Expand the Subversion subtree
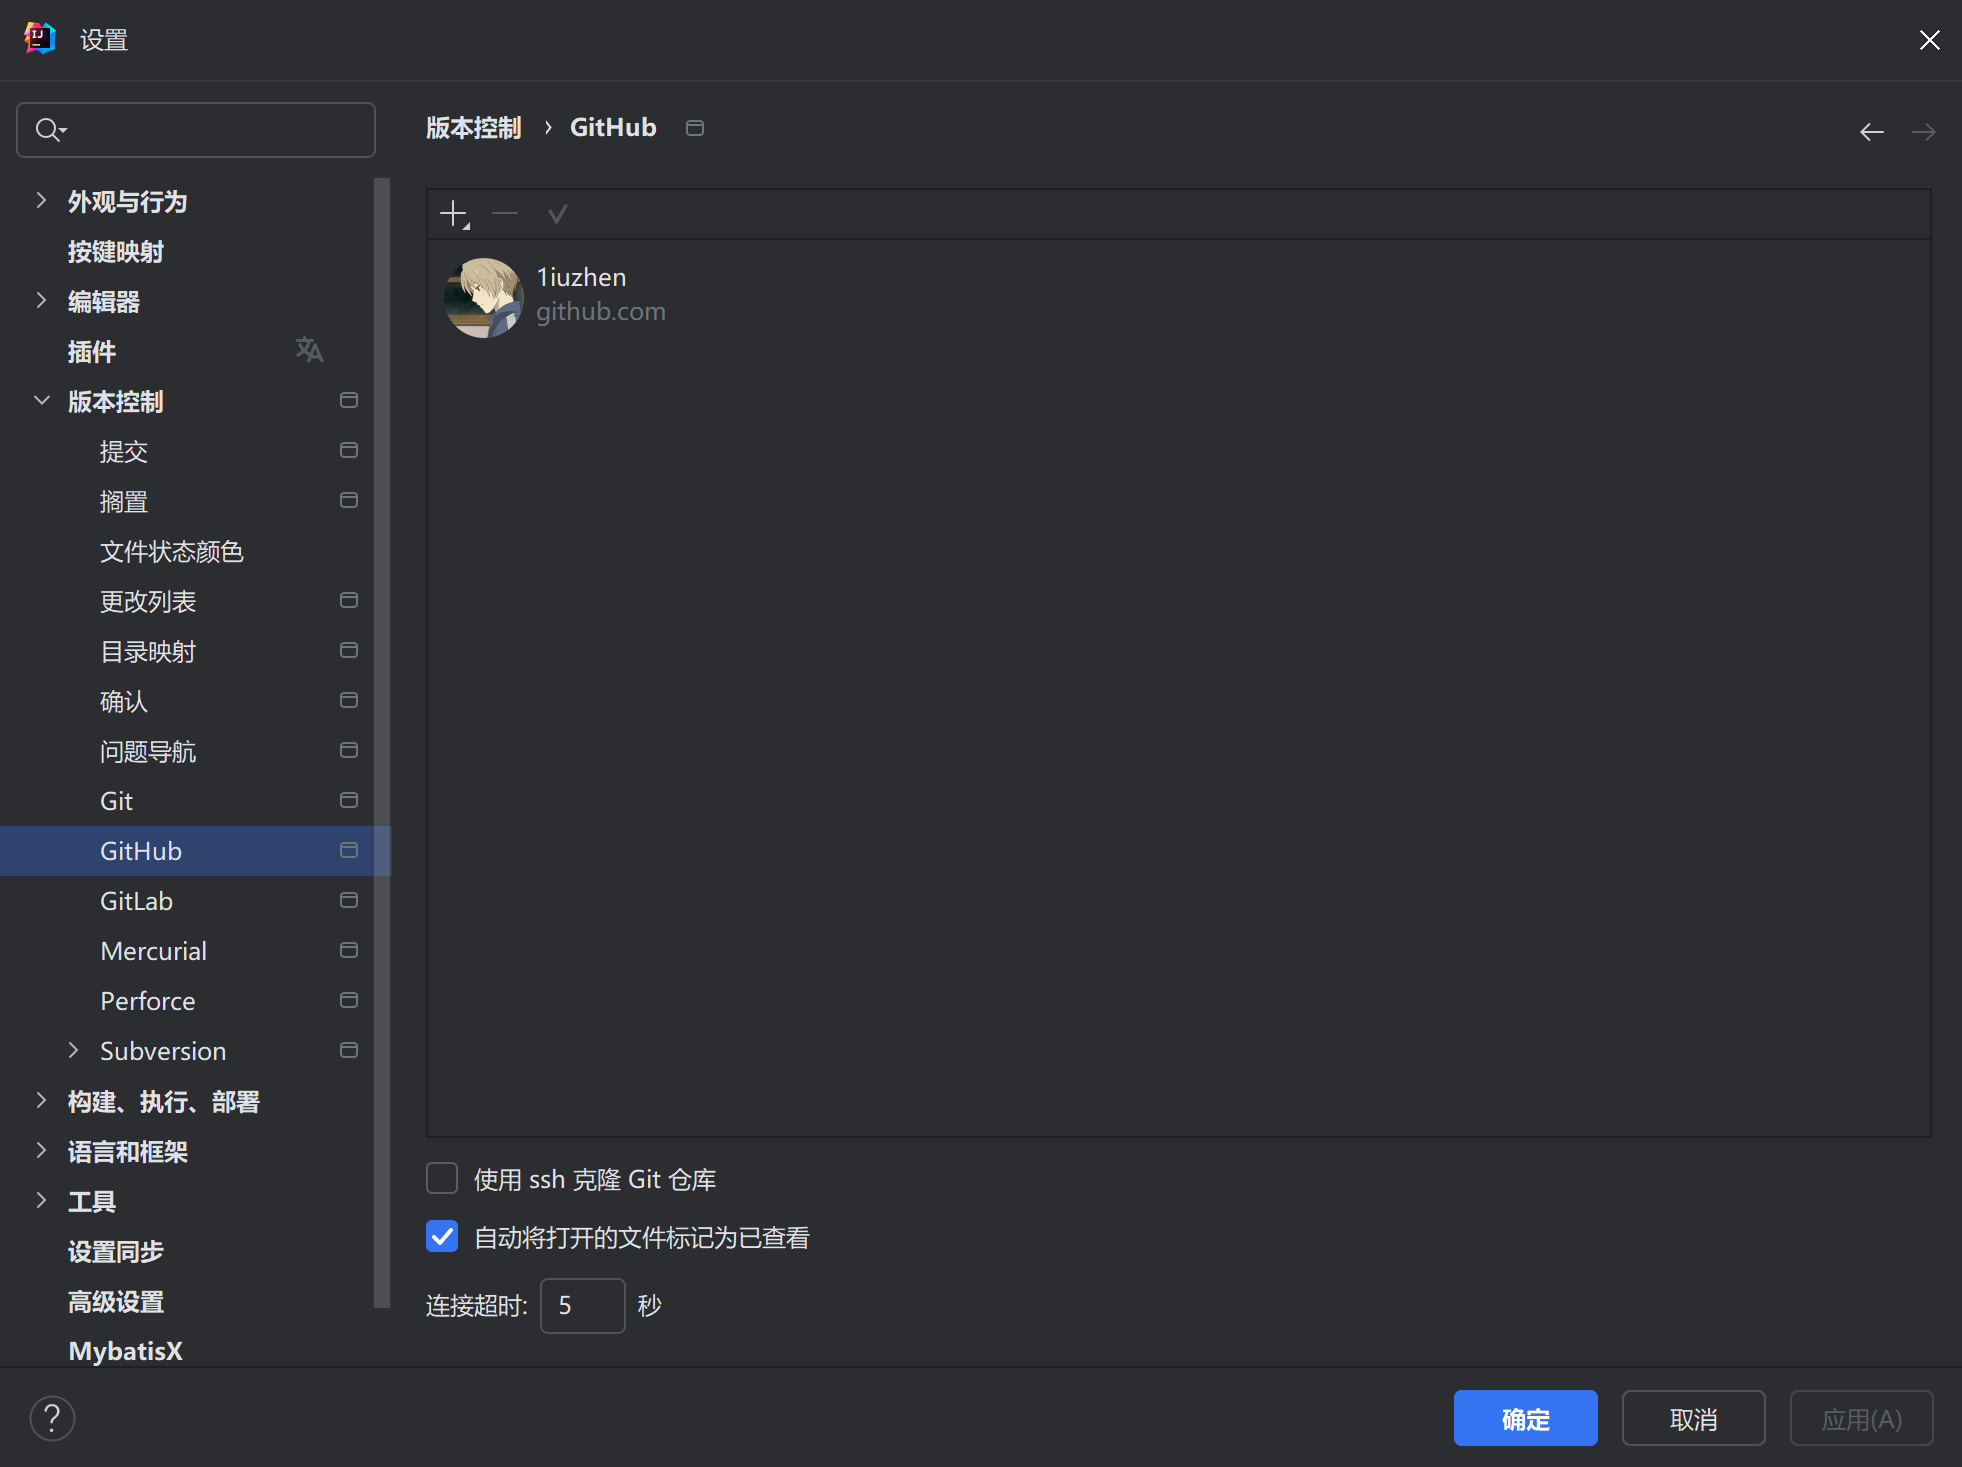1962x1467 pixels. 73,1050
